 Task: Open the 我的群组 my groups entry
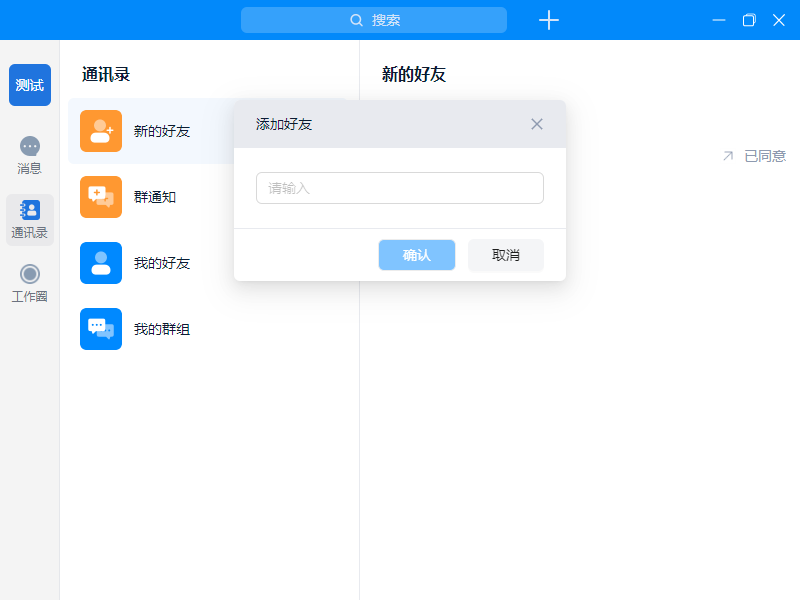[x=162, y=329]
